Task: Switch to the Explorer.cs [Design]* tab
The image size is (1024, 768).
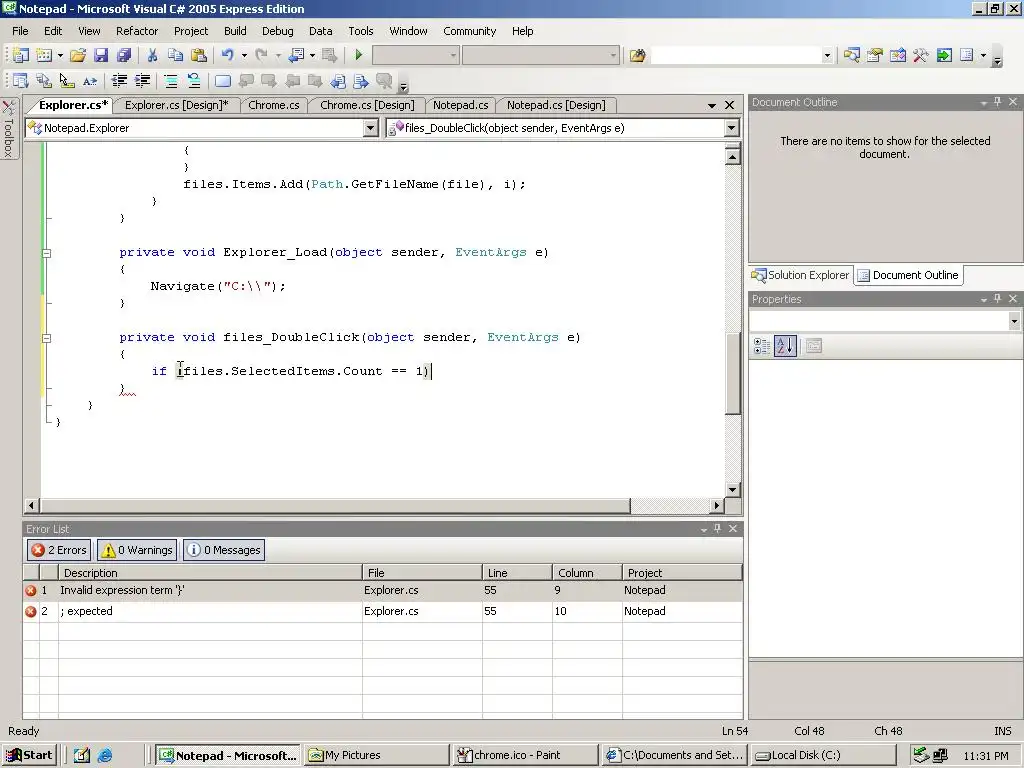Action: click(176, 105)
